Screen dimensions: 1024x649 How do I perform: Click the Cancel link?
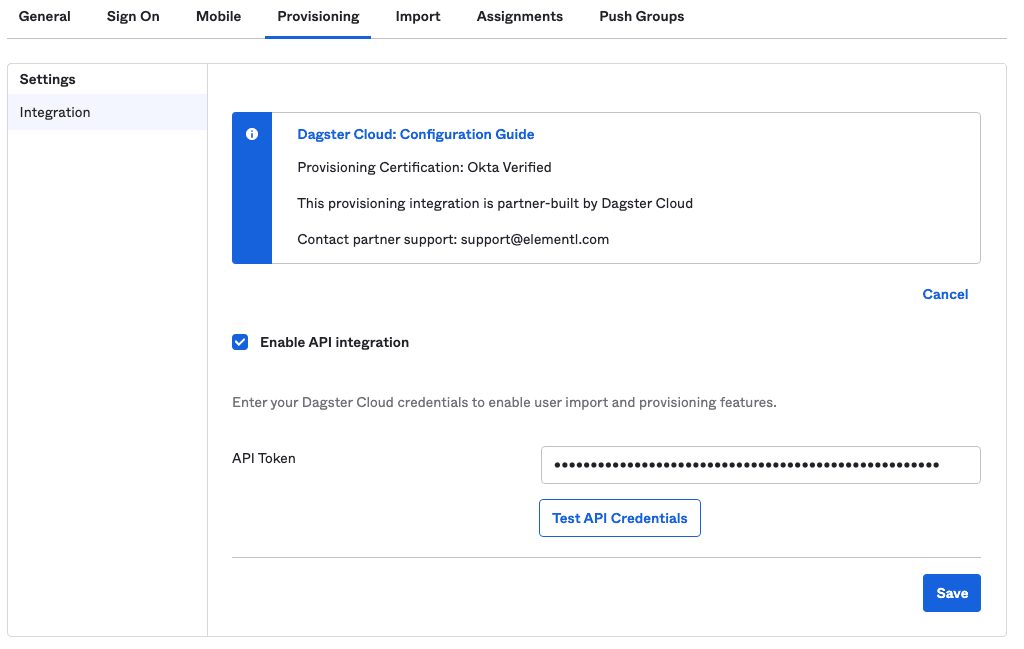coord(944,294)
